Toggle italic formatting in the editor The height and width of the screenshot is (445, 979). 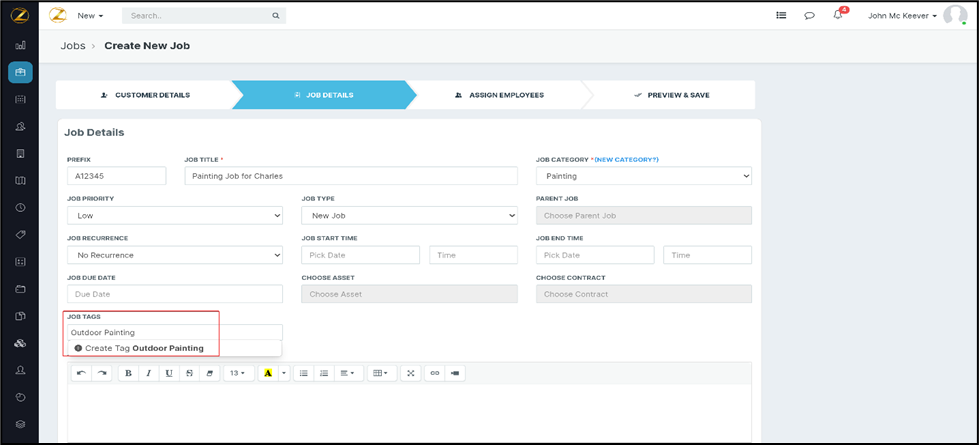149,373
